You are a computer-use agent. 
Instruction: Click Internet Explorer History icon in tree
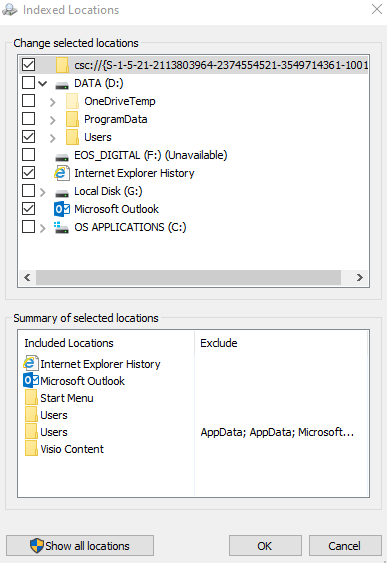[x=62, y=173]
